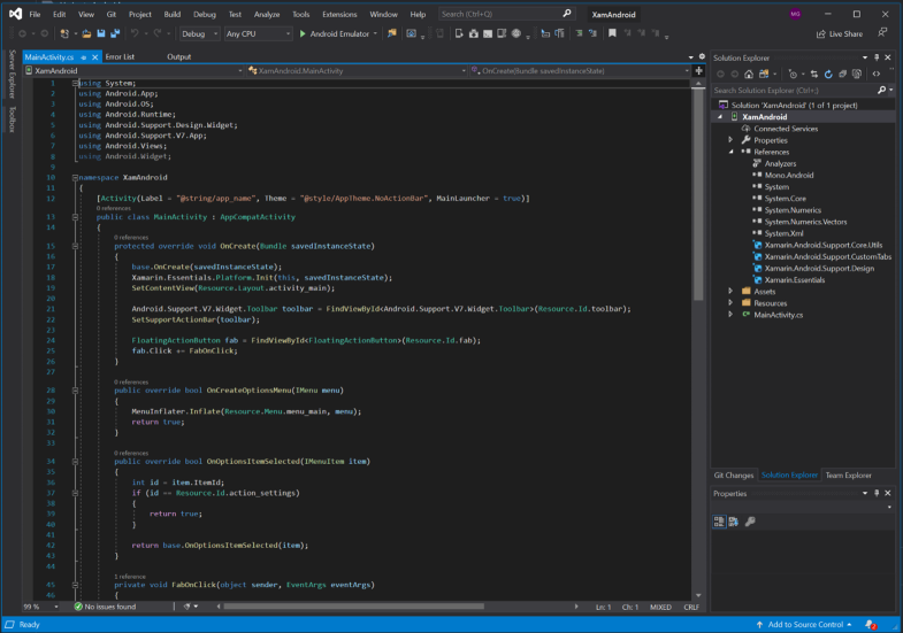
Task: Toggle Alphabetical sort in Properties panel
Action: pyautogui.click(x=733, y=522)
